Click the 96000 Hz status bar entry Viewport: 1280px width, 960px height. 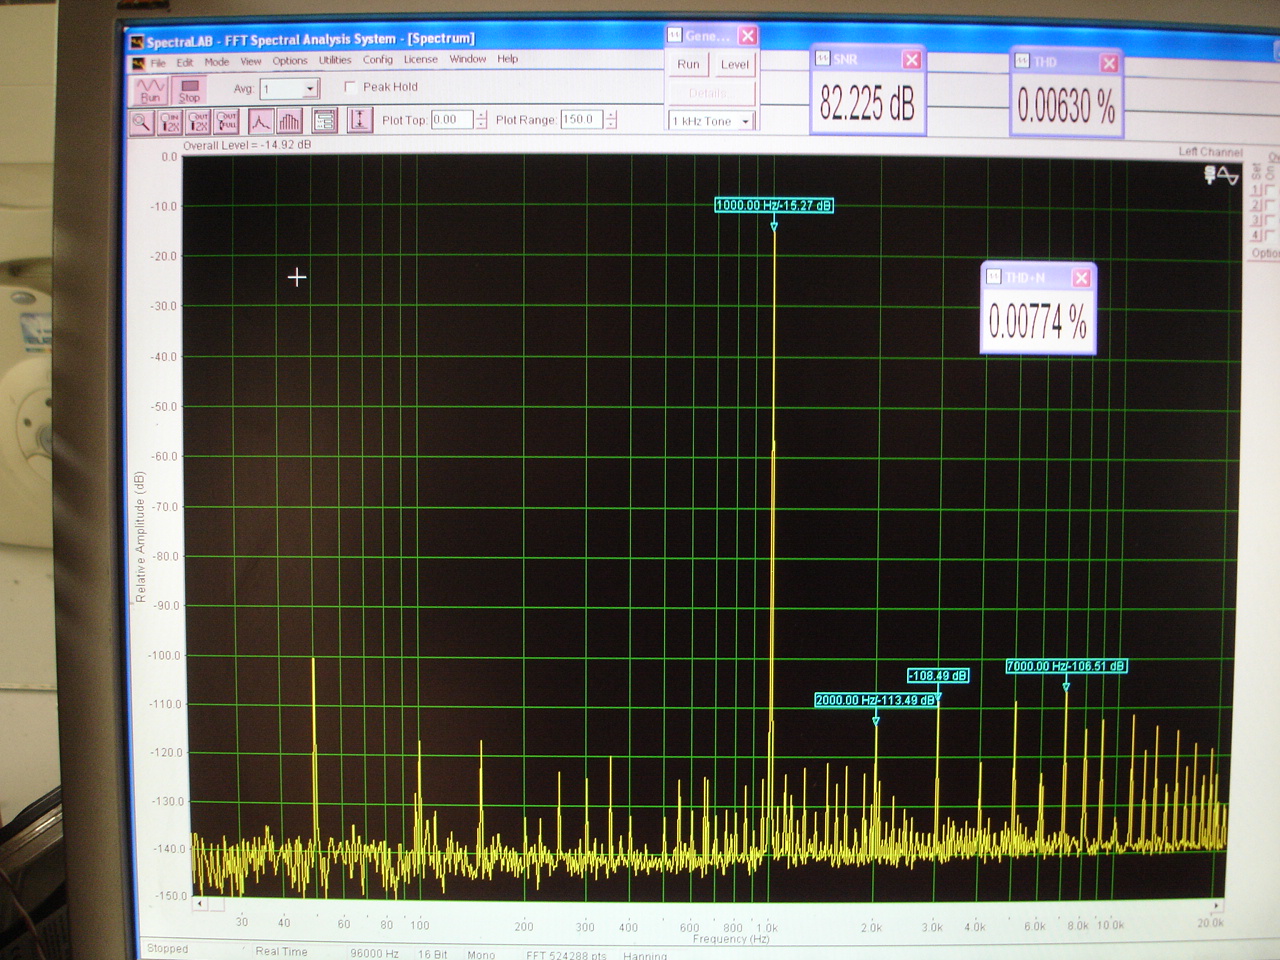point(374,953)
